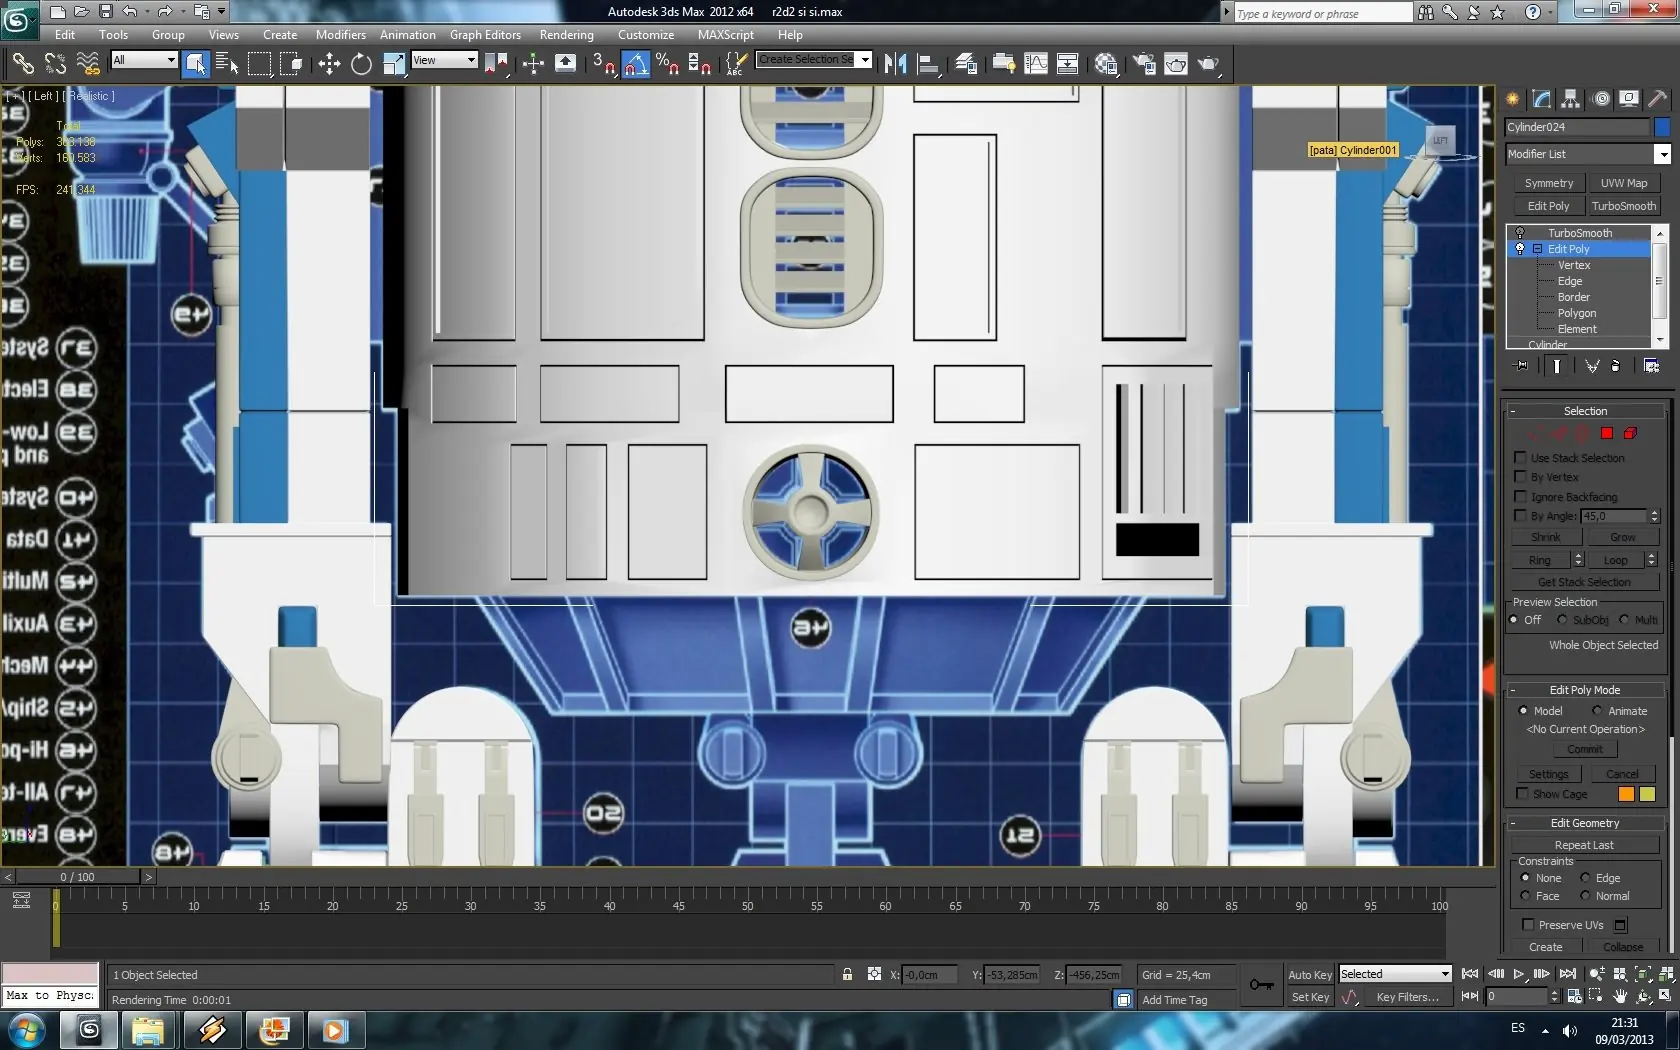
Task: Open the Render Setup dialog
Action: point(1144,64)
